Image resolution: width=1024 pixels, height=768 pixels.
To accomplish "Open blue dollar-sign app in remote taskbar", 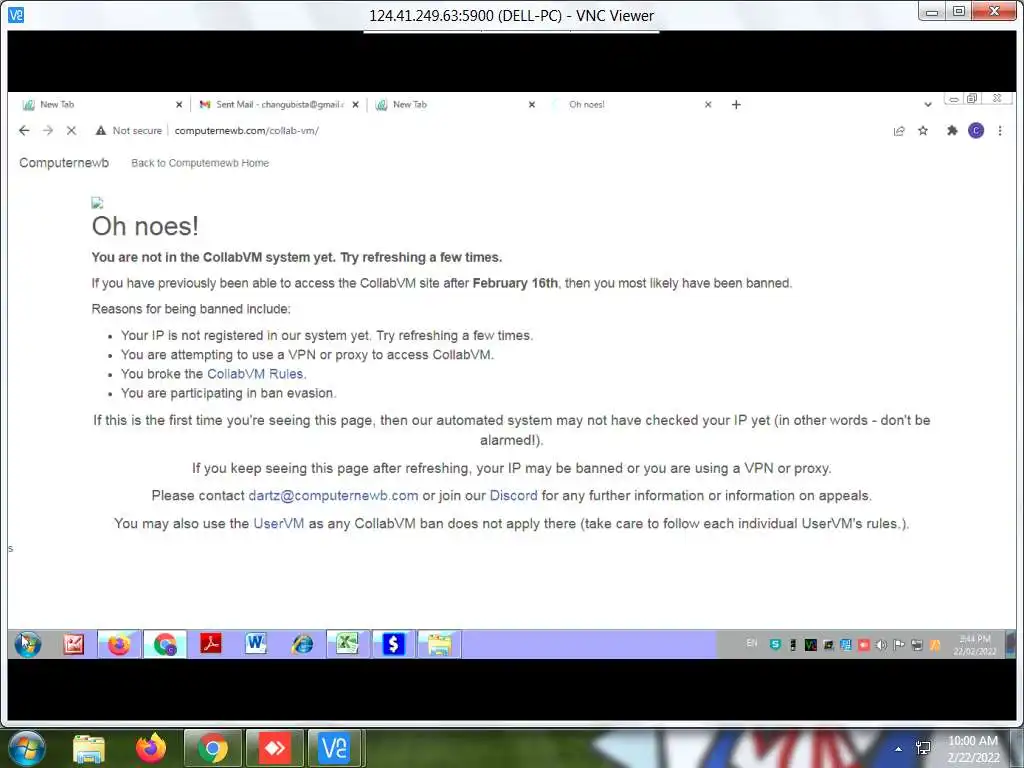I will (393, 645).
